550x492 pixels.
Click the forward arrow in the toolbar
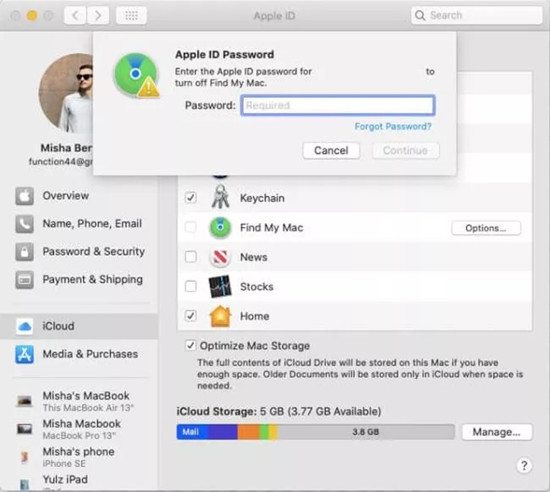click(x=98, y=15)
